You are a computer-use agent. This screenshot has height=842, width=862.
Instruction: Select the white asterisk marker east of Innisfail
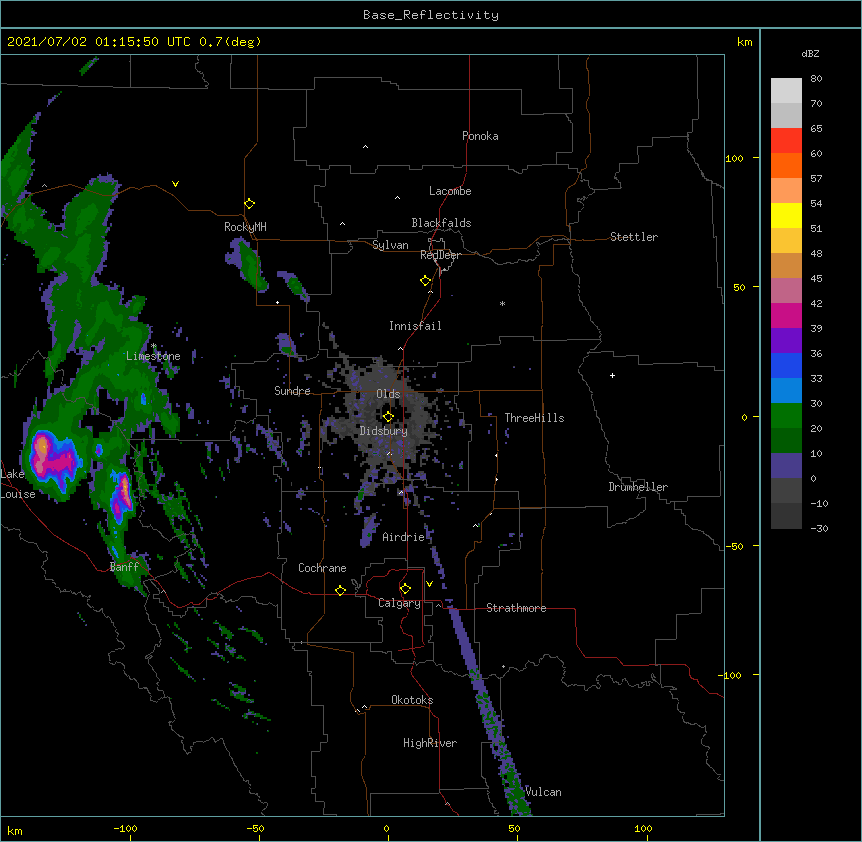pos(502,303)
